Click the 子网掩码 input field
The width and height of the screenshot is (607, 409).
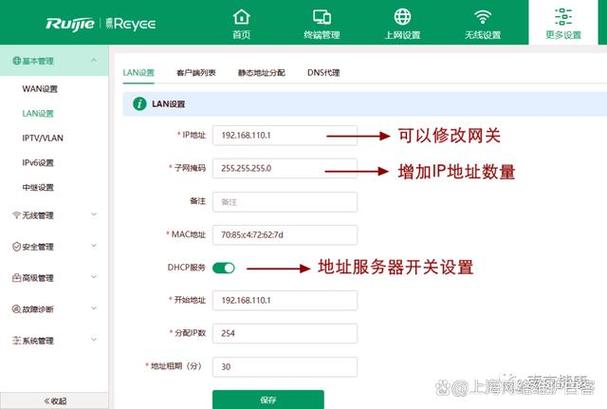(285, 168)
